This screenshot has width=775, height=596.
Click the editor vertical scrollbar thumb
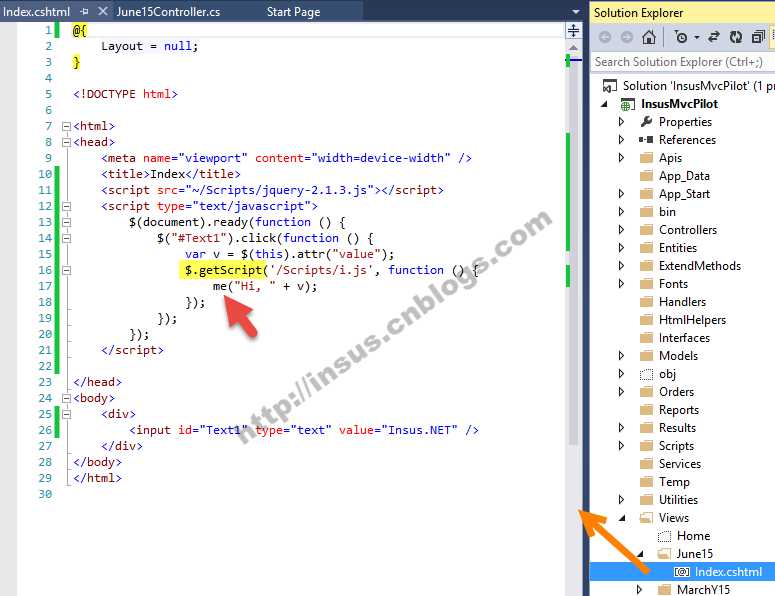pos(573,251)
